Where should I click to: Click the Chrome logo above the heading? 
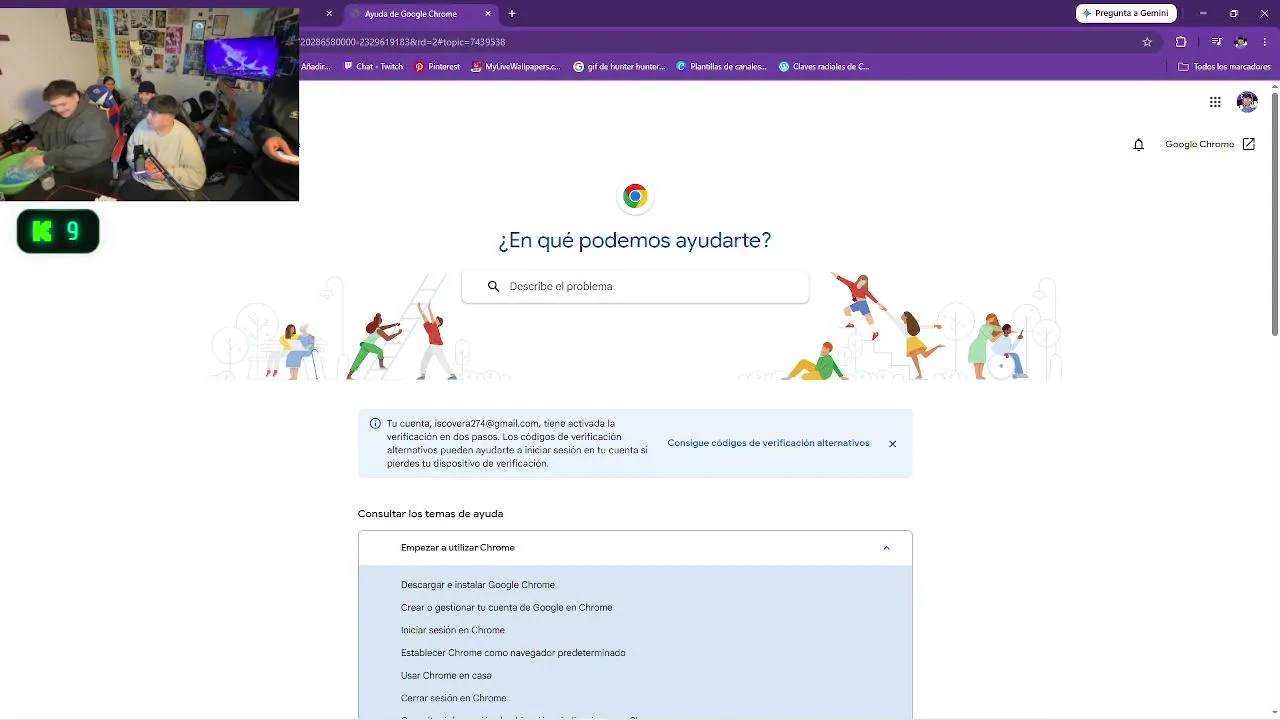click(635, 197)
